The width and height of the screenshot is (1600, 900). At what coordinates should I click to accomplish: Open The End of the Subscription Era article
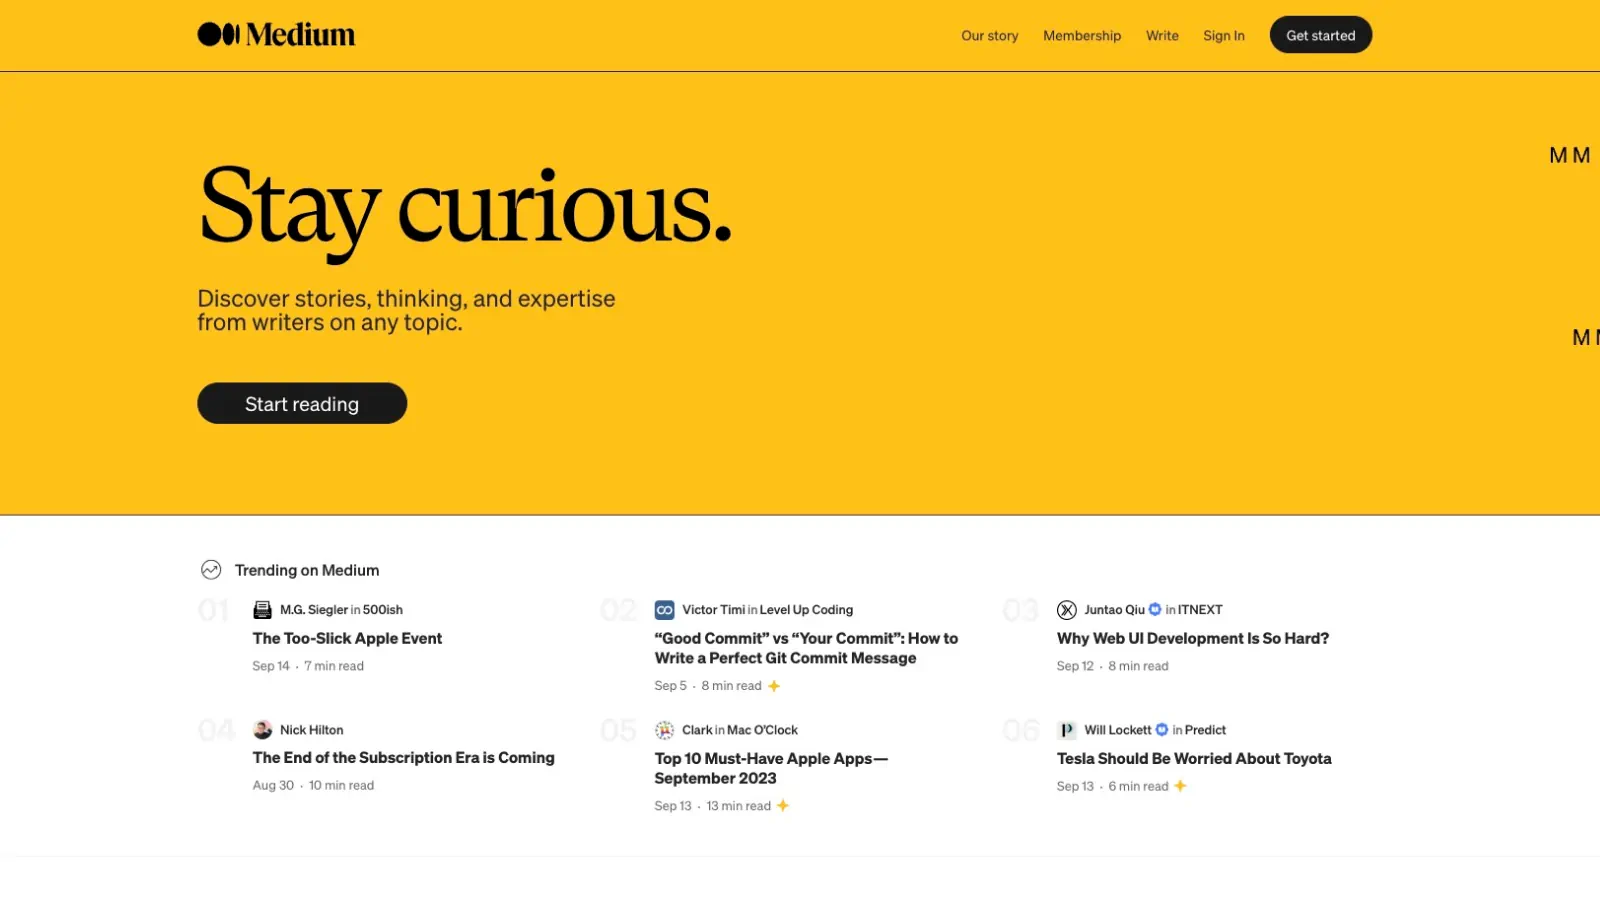(x=403, y=758)
